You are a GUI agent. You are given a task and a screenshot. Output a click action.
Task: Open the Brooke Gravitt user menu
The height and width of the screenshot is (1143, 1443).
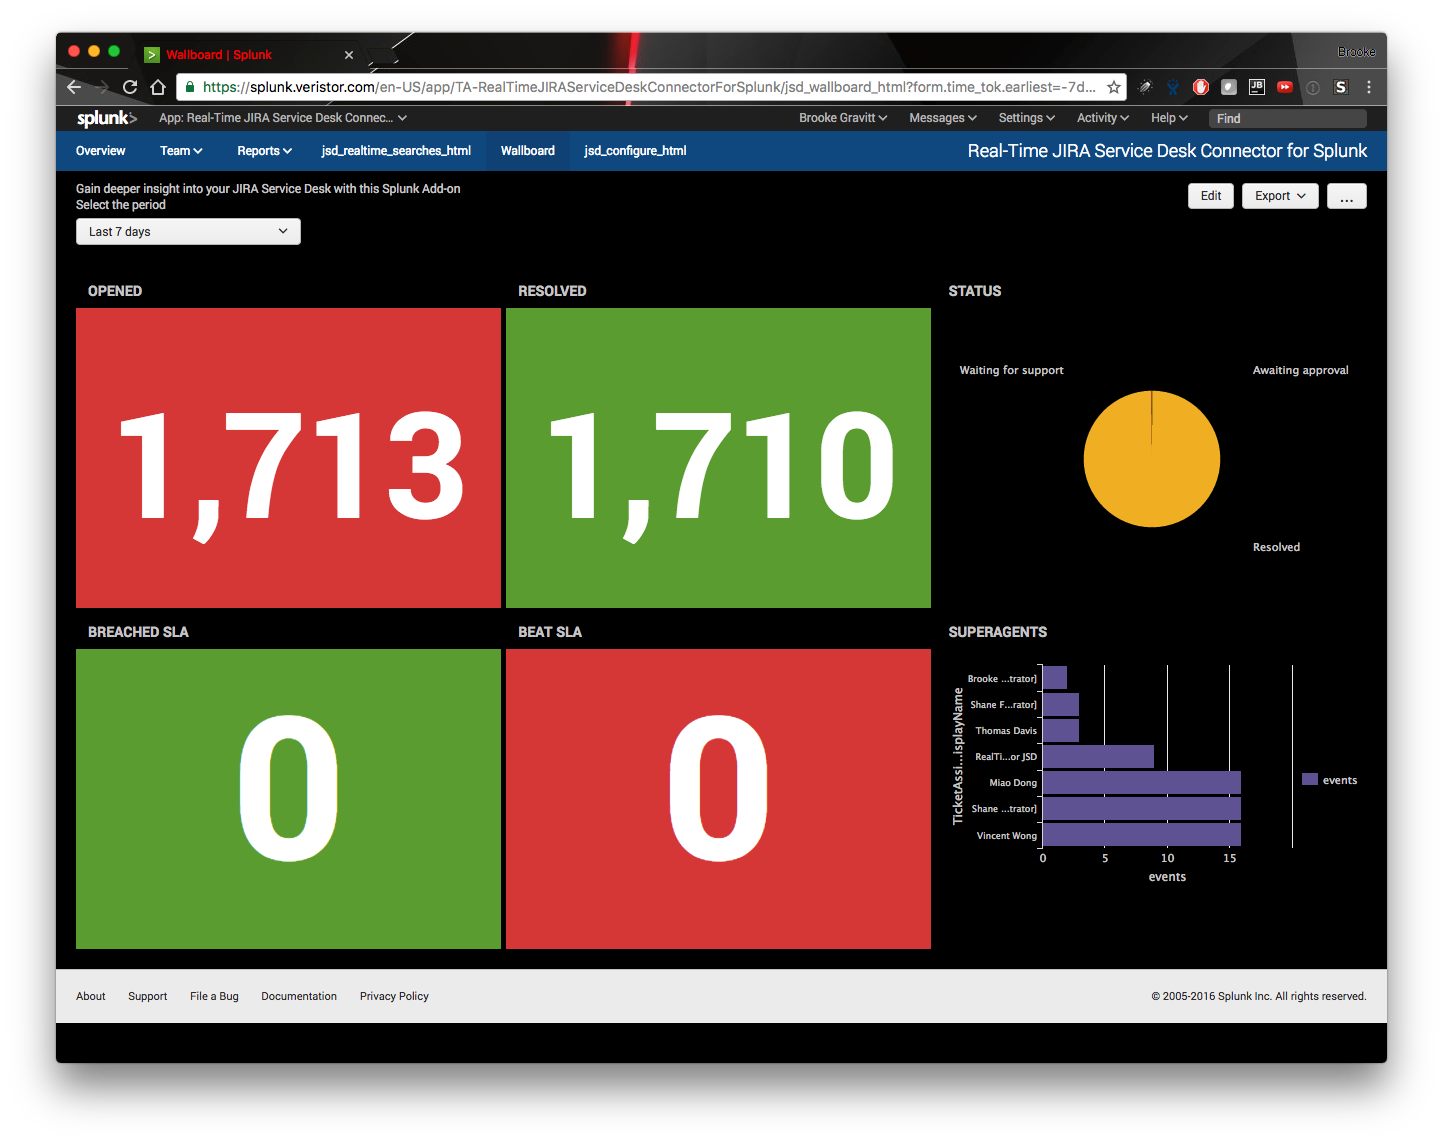(843, 118)
